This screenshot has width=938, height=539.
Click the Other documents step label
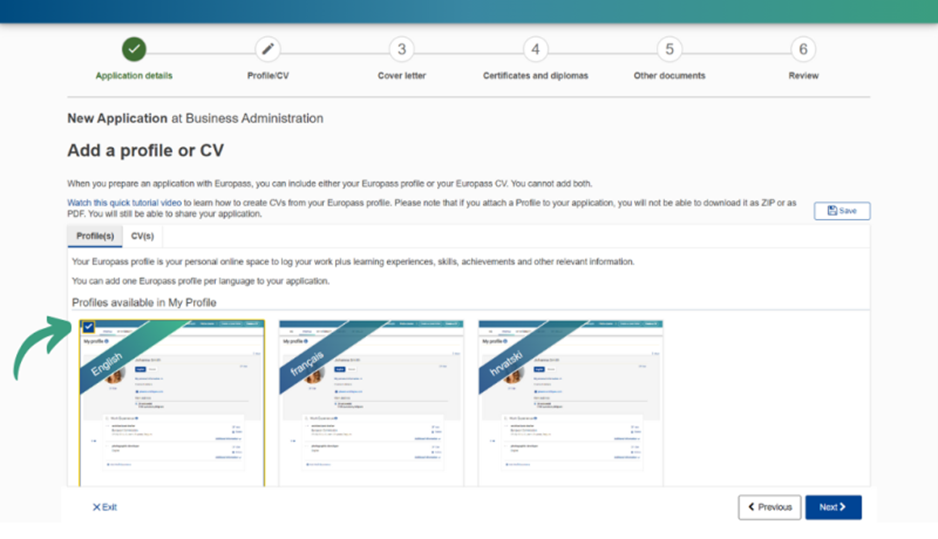coord(669,76)
